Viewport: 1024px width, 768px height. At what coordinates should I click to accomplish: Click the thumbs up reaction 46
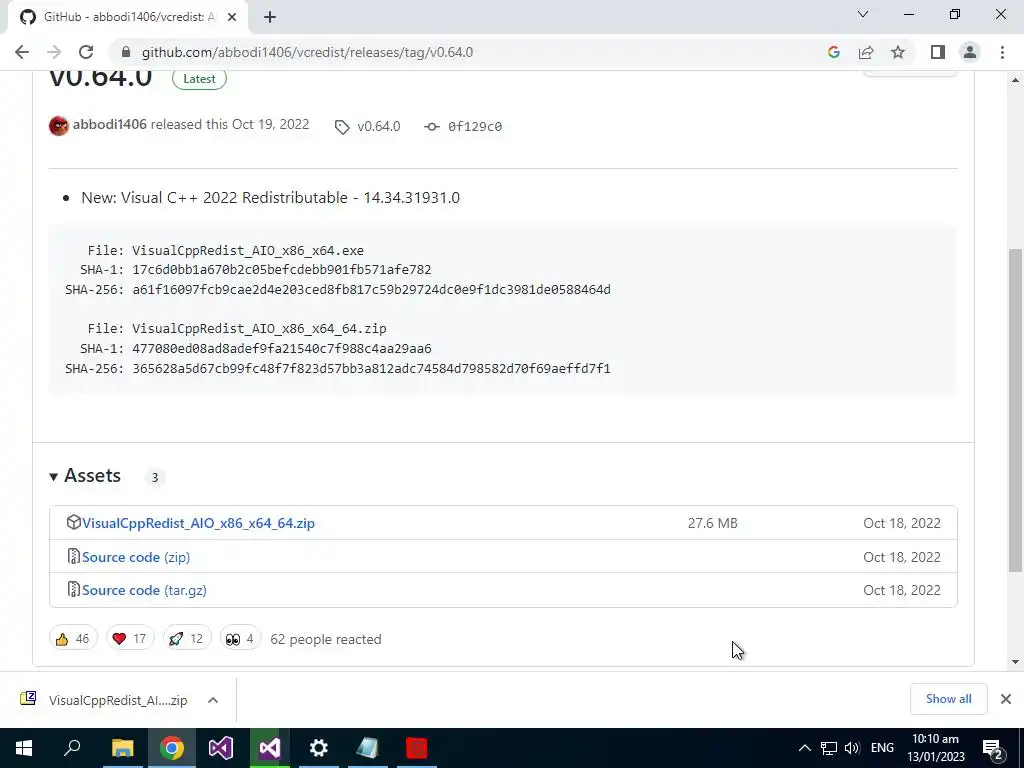(73, 638)
